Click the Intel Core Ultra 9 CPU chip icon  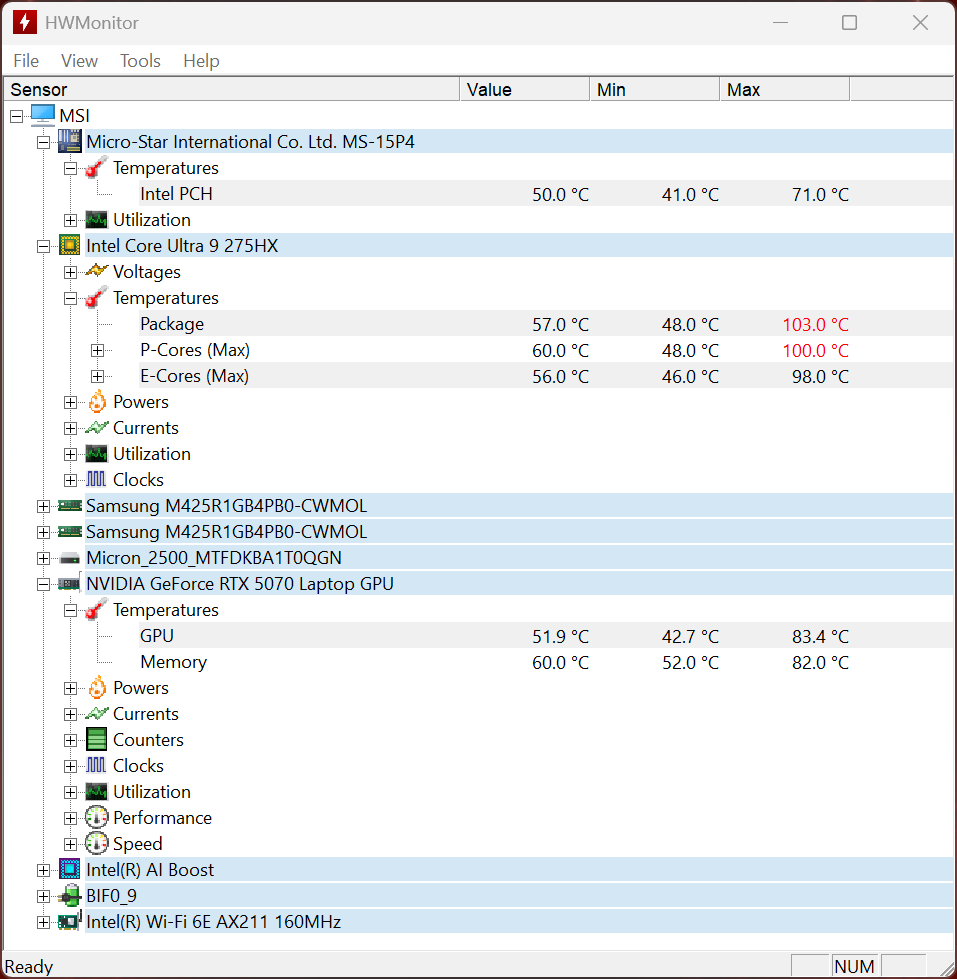point(69,245)
